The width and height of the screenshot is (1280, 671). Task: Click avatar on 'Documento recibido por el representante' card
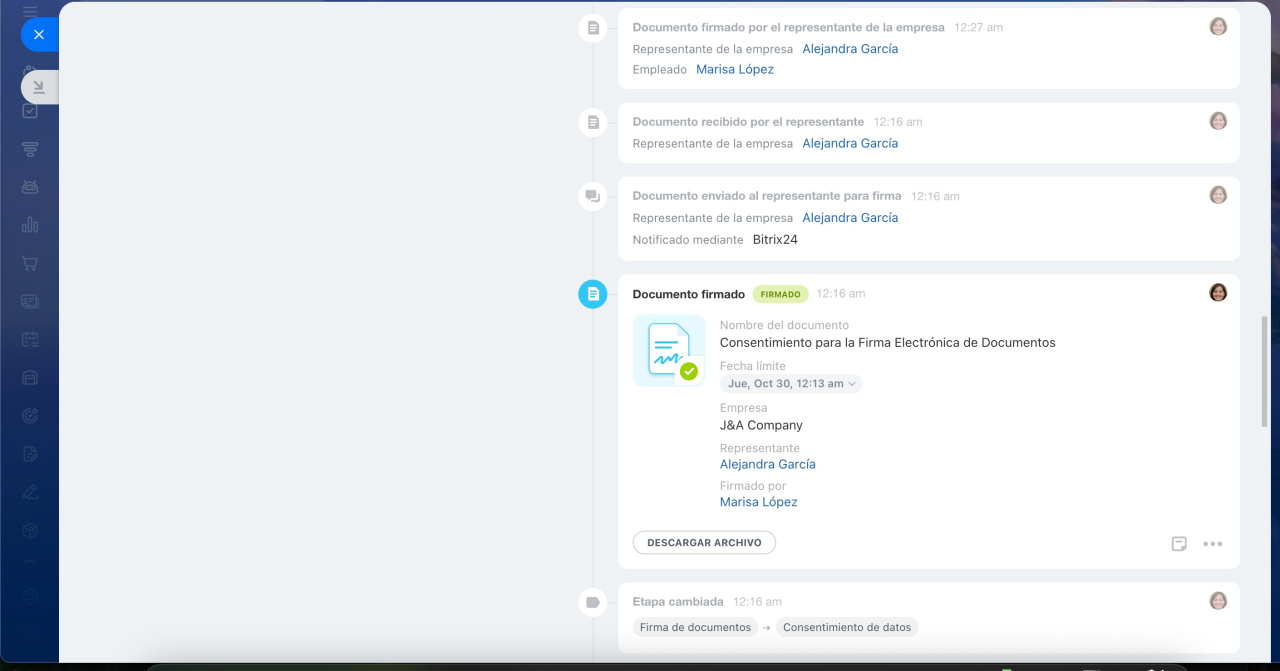pos(1218,121)
